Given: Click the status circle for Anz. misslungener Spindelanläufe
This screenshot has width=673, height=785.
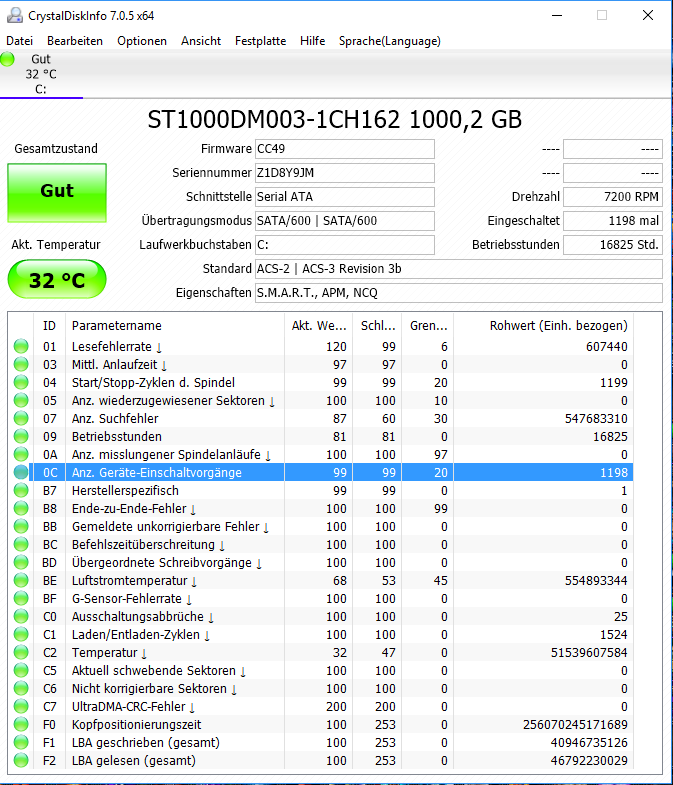Looking at the screenshot, I should click(21, 455).
